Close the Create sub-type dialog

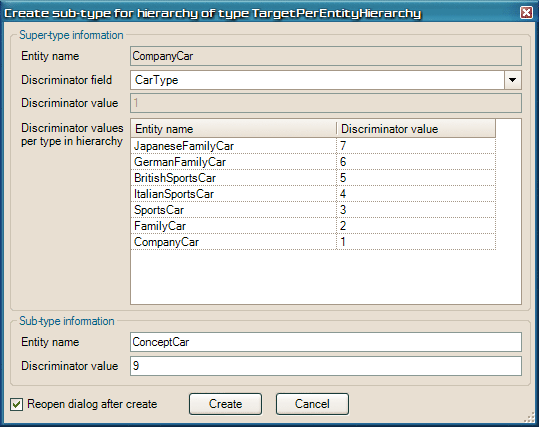point(526,13)
